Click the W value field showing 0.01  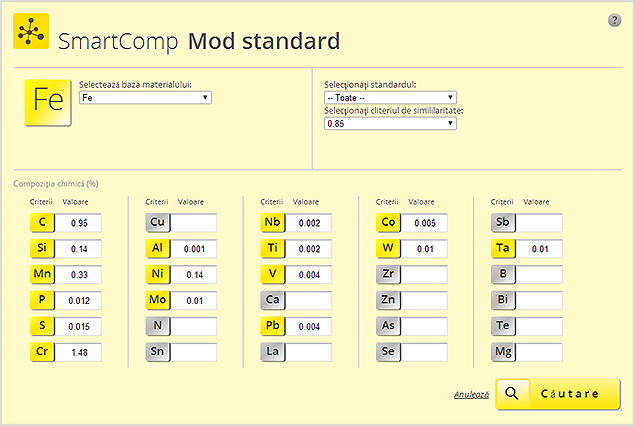(x=424, y=249)
